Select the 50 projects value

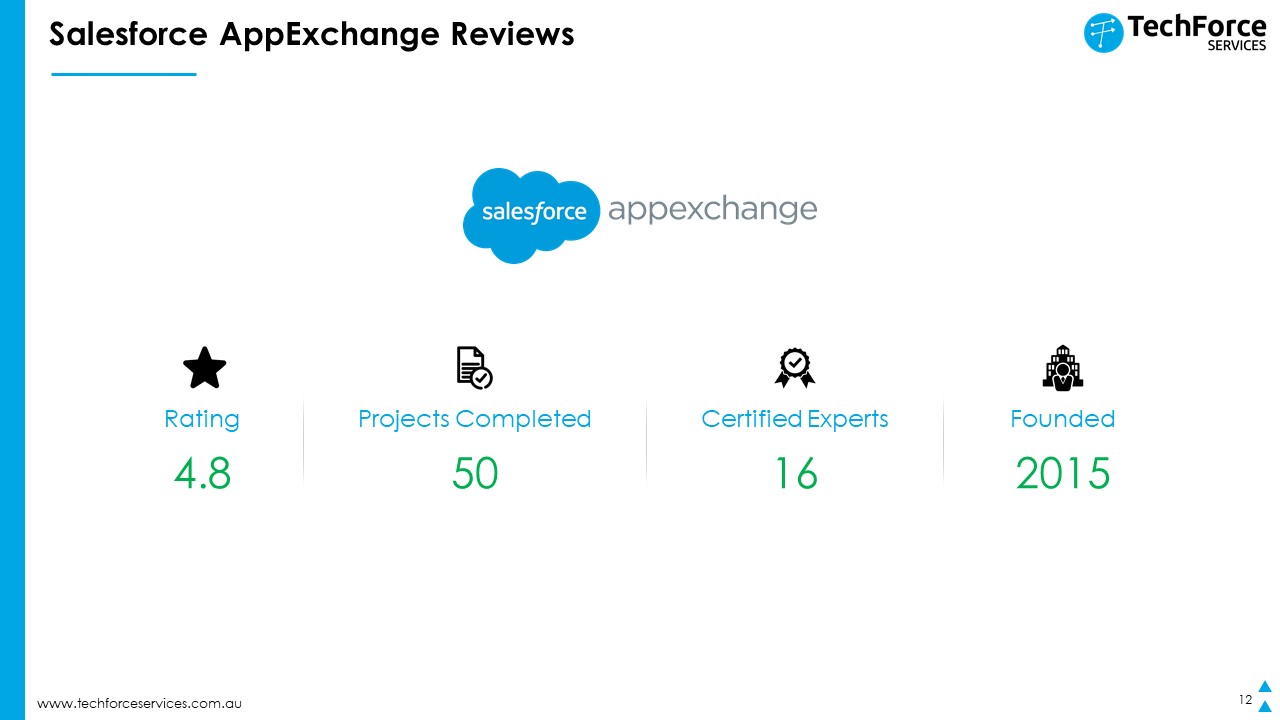[475, 473]
